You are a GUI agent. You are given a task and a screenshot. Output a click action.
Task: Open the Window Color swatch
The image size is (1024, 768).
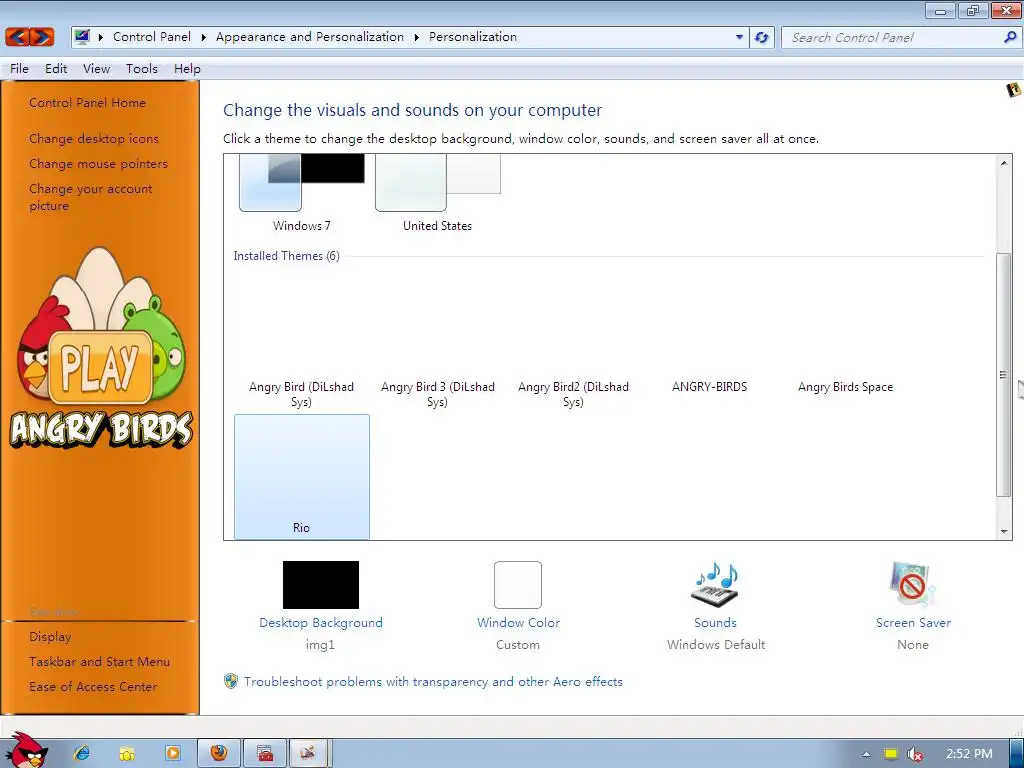tap(518, 584)
